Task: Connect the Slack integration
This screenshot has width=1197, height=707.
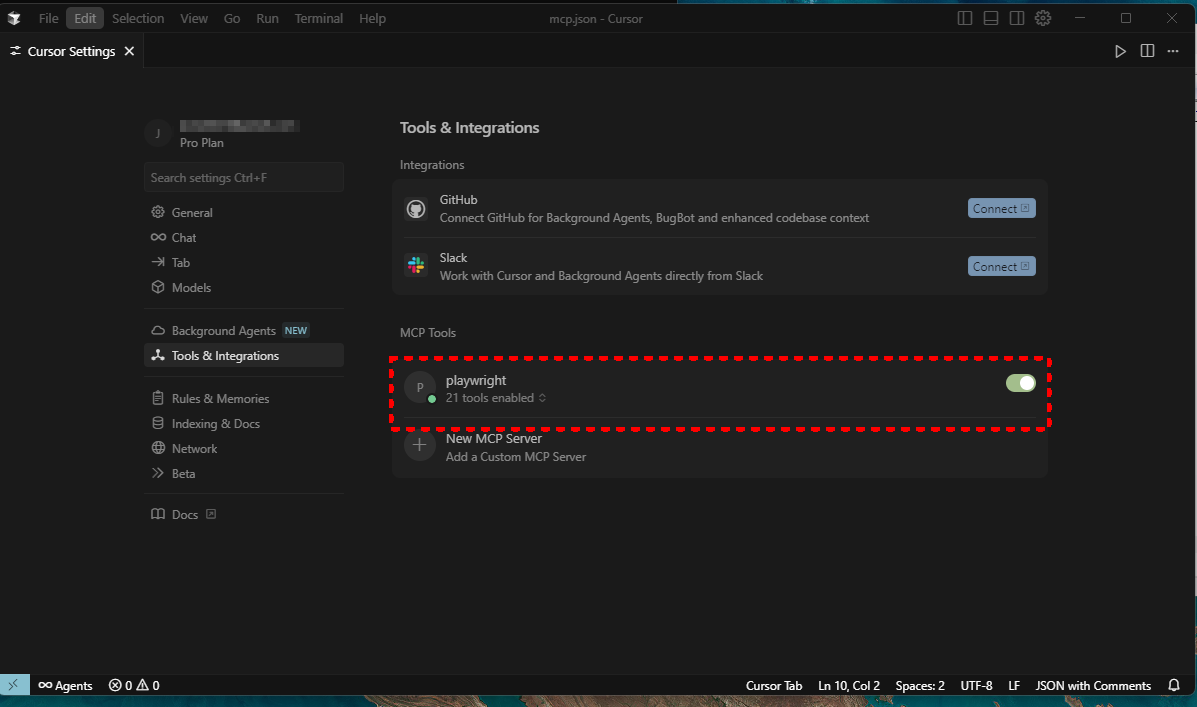Action: pyautogui.click(x=1002, y=266)
